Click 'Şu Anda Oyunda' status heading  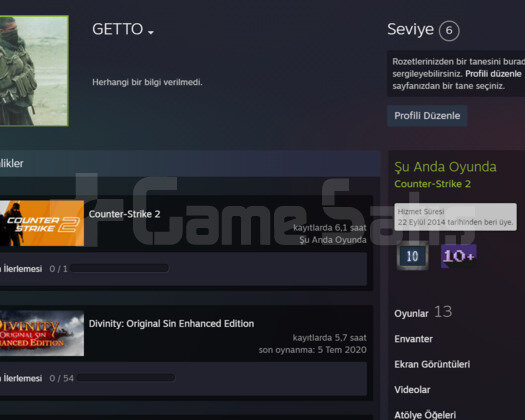point(445,167)
